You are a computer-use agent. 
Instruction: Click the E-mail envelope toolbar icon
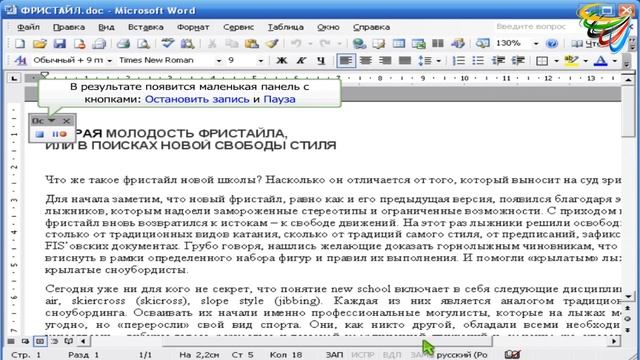[x=99, y=43]
